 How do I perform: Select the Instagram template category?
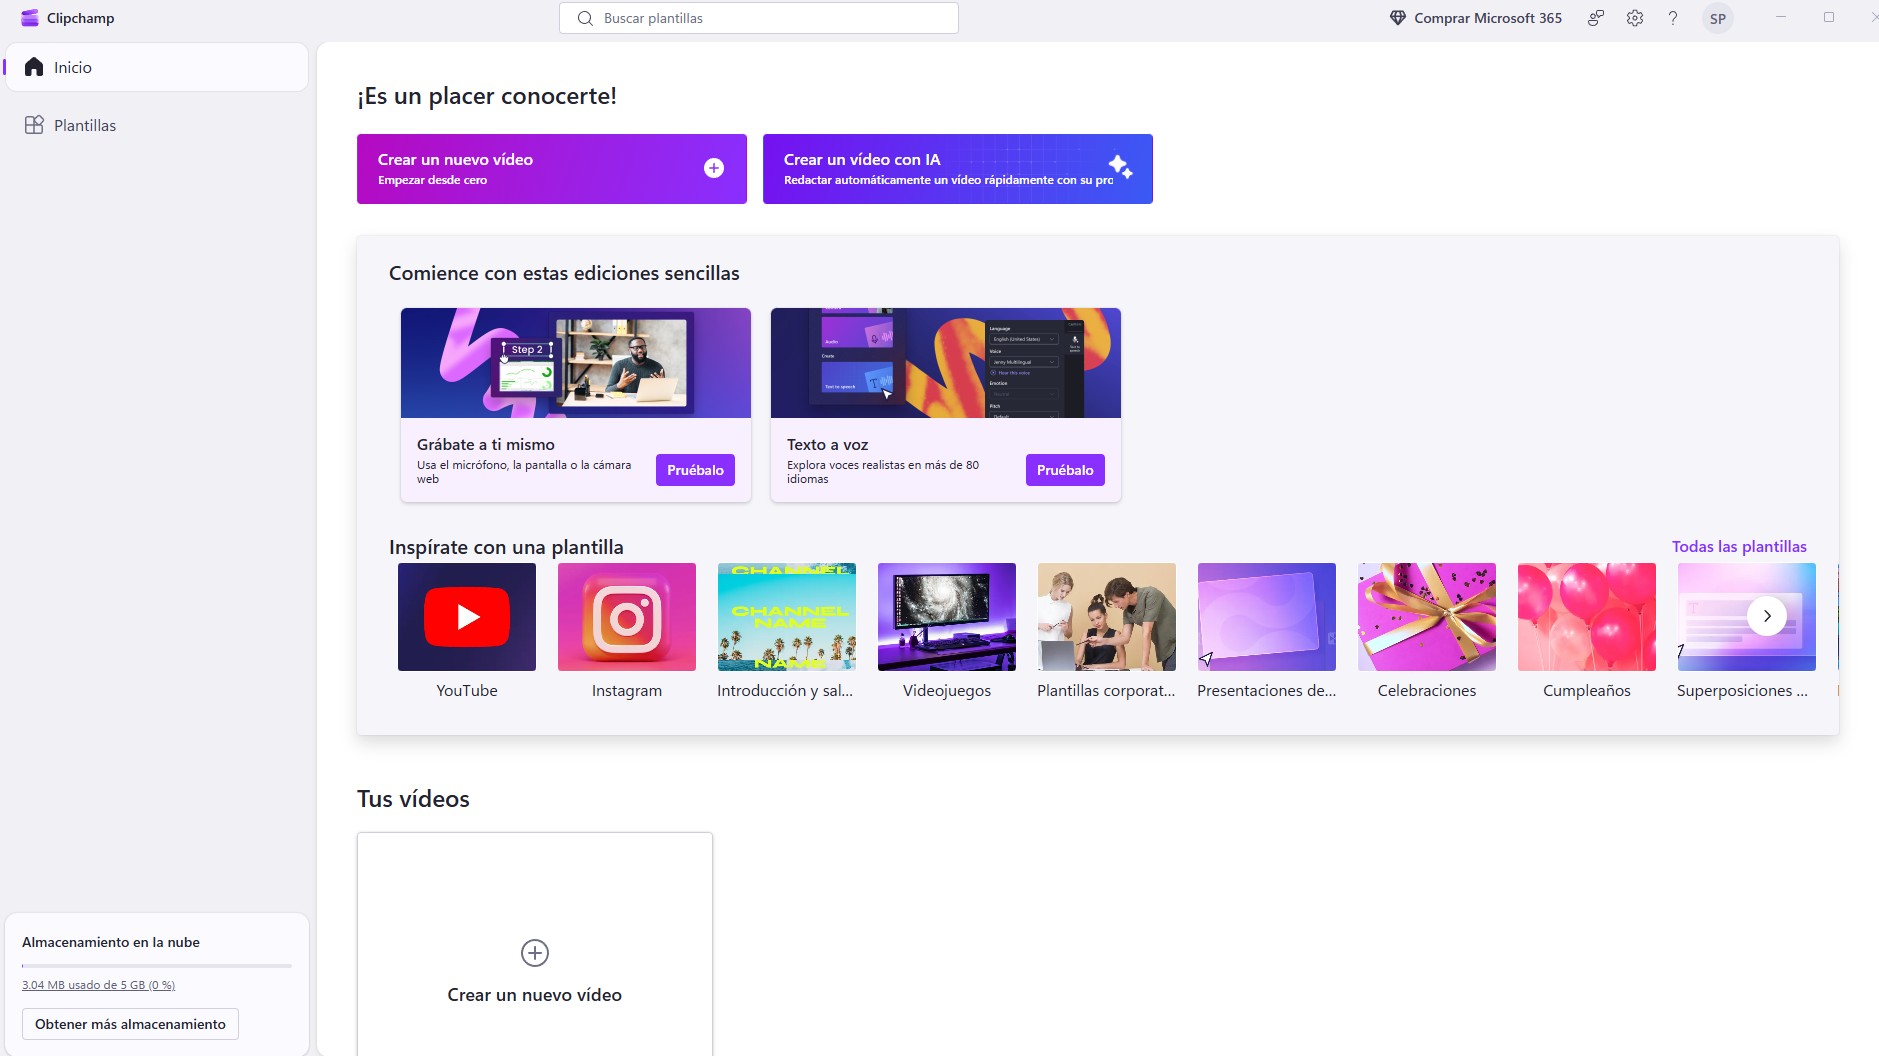pyautogui.click(x=626, y=616)
